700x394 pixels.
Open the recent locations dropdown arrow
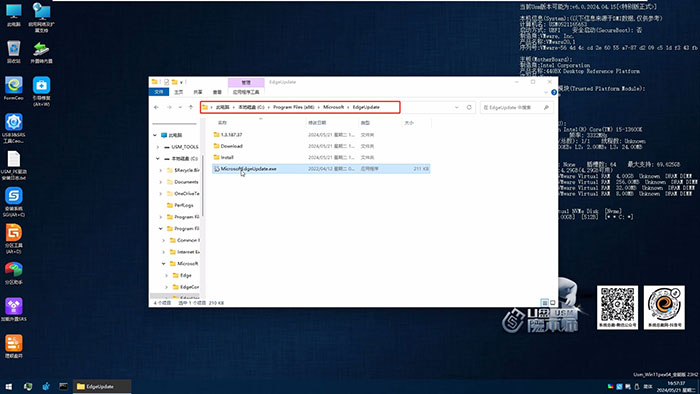(180, 107)
